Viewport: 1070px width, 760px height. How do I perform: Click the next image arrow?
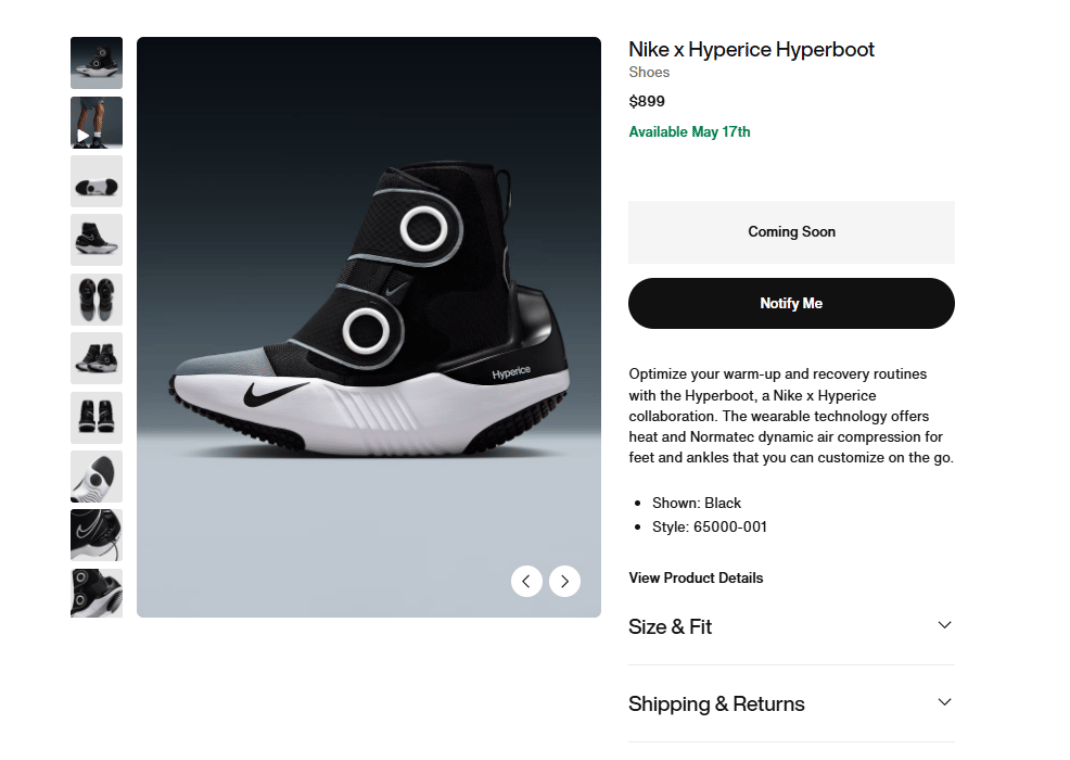click(565, 581)
